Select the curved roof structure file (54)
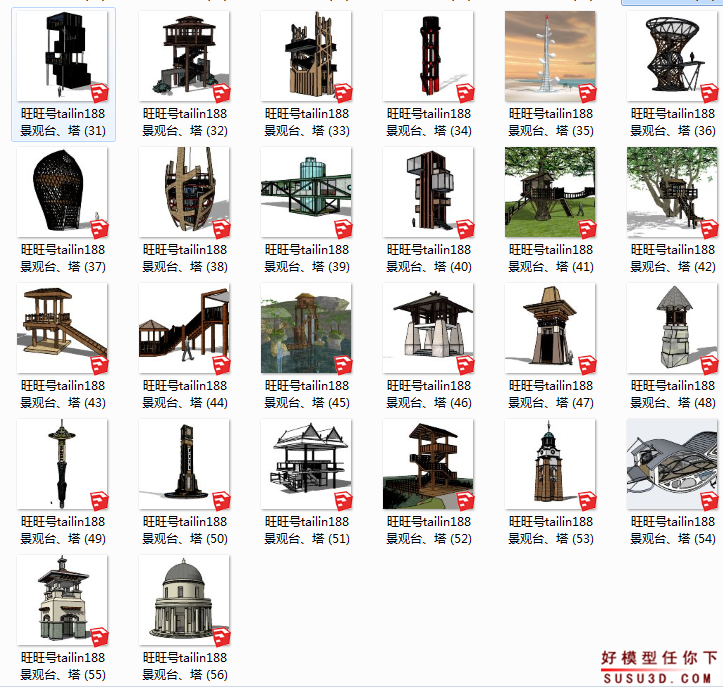This screenshot has height=687, width=723. tap(672, 464)
